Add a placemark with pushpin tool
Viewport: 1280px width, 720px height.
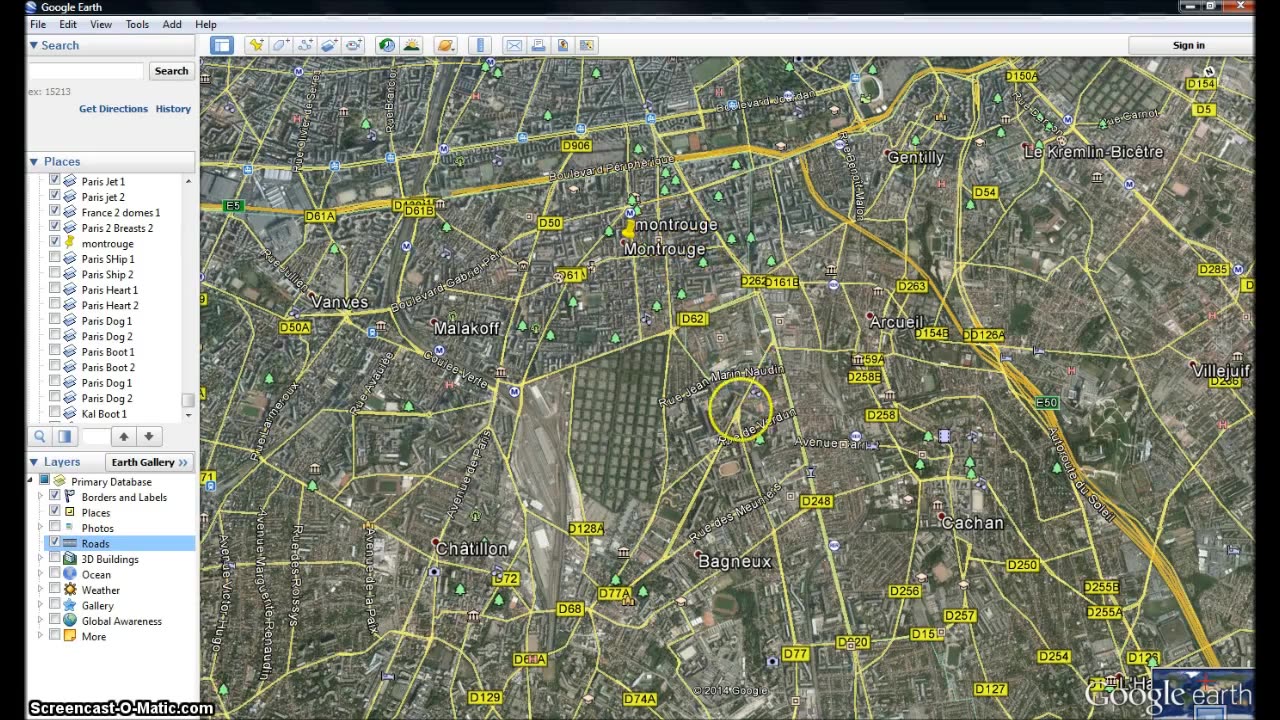click(x=257, y=45)
